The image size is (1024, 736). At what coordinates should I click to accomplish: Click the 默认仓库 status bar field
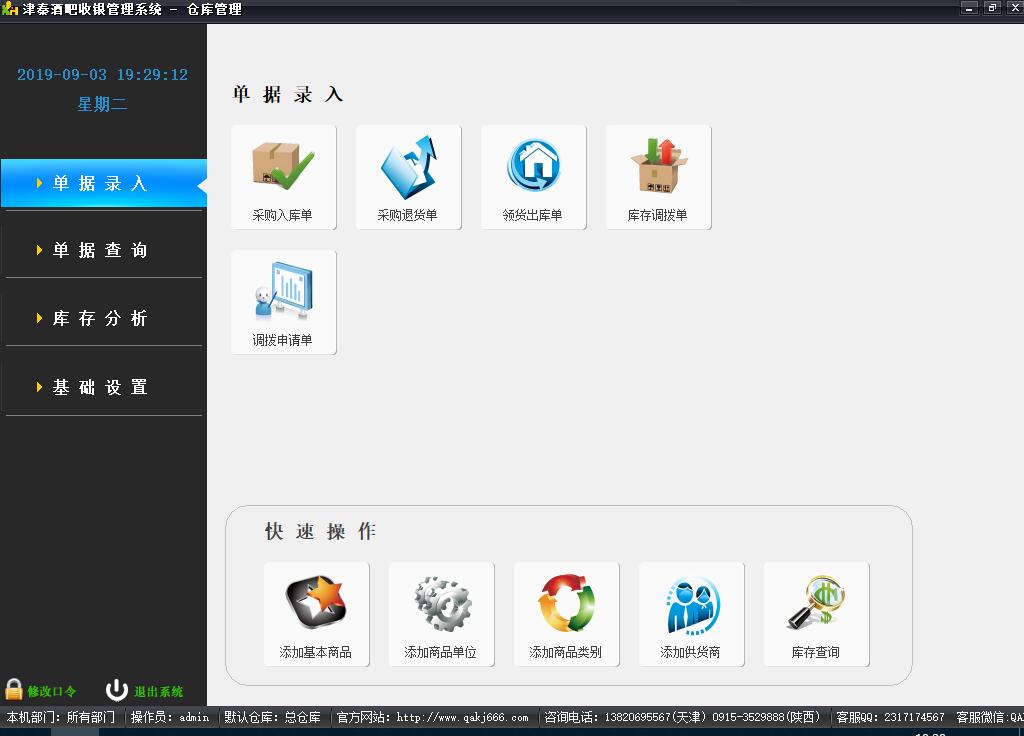(272, 717)
